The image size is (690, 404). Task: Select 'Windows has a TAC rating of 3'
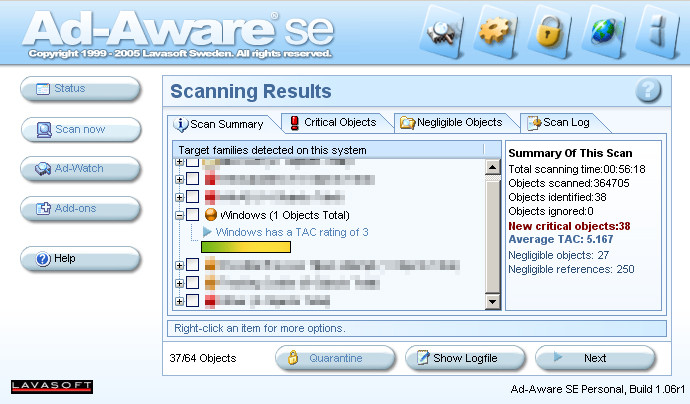click(292, 232)
